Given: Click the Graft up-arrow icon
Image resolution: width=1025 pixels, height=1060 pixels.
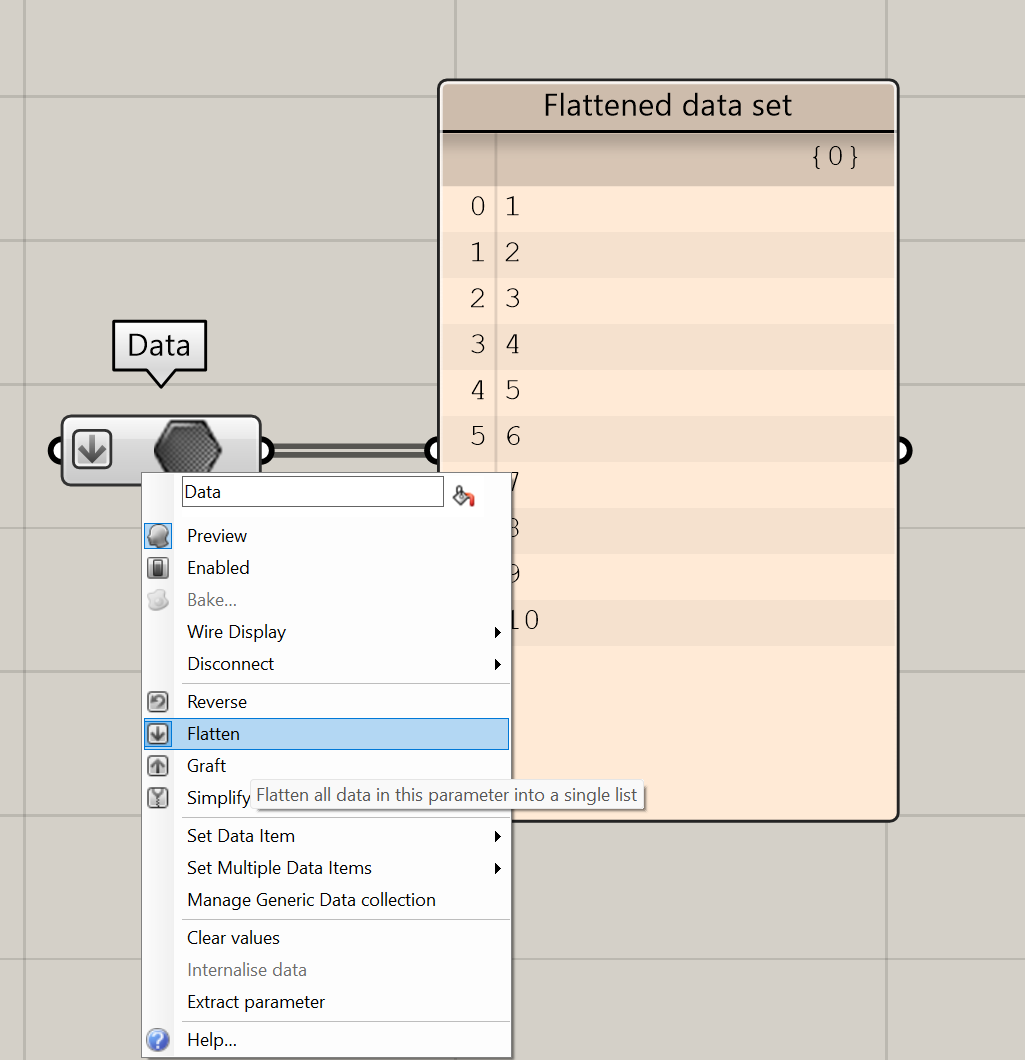Looking at the screenshot, I should [158, 766].
